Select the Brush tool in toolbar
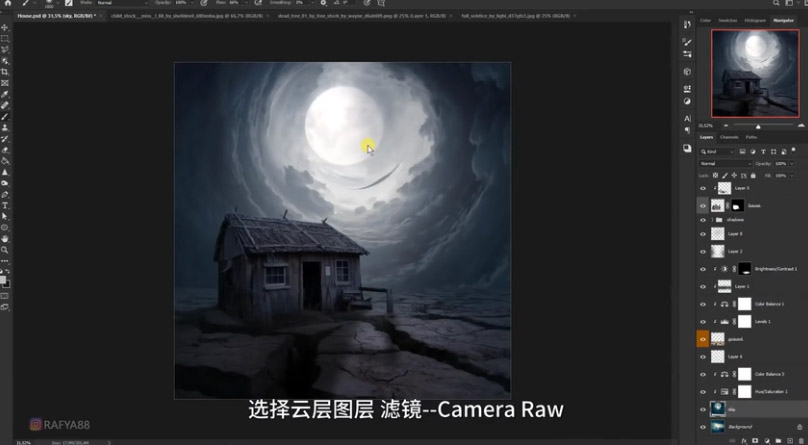 pyautogui.click(x=5, y=116)
